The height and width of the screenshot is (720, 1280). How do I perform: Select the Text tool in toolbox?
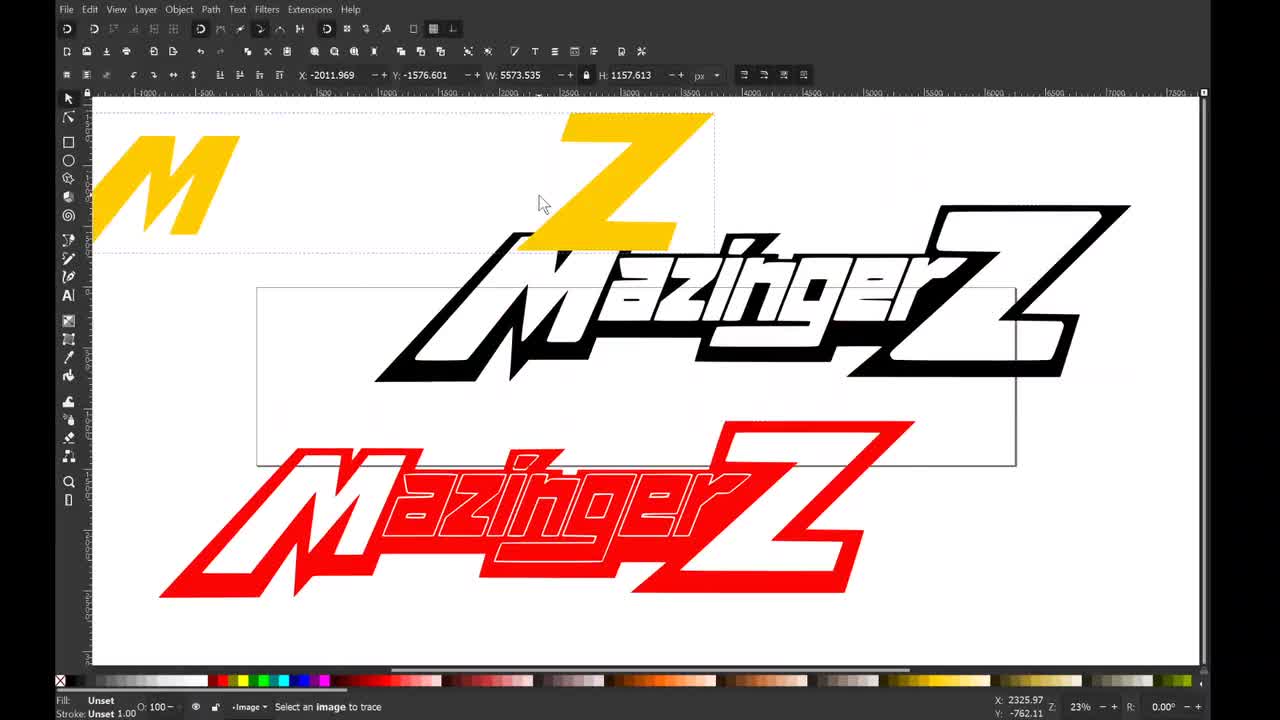pyautogui.click(x=68, y=295)
